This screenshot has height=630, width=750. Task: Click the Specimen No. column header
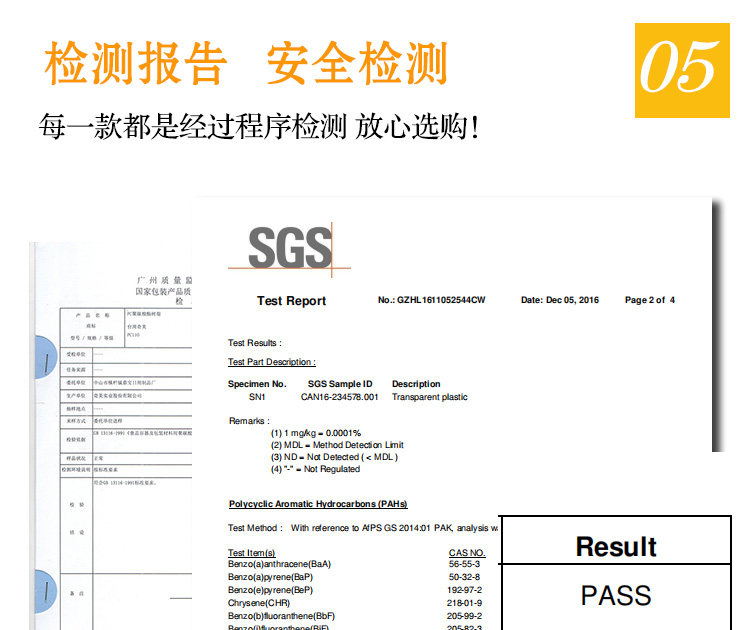tap(257, 384)
